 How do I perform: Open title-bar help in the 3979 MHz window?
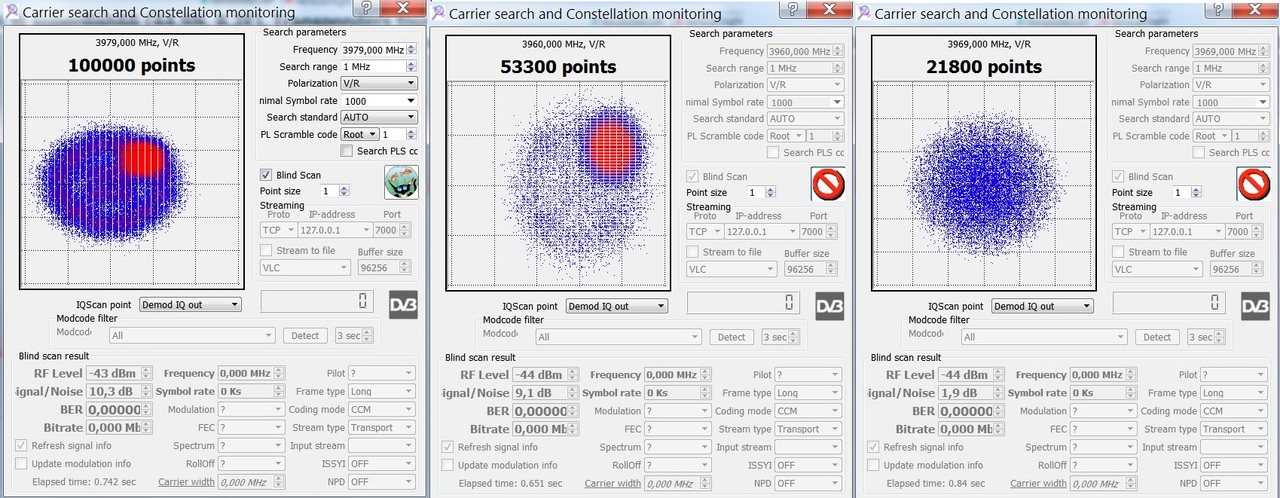[366, 8]
